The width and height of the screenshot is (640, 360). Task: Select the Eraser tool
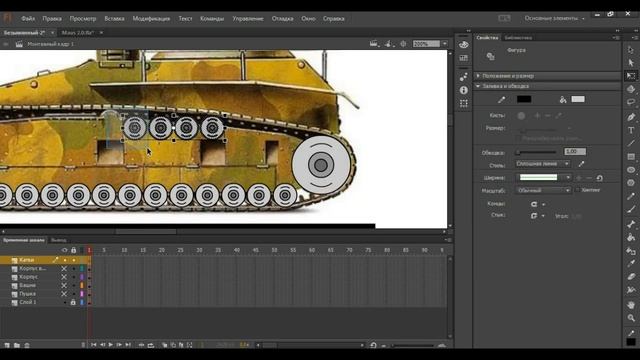tap(631, 277)
